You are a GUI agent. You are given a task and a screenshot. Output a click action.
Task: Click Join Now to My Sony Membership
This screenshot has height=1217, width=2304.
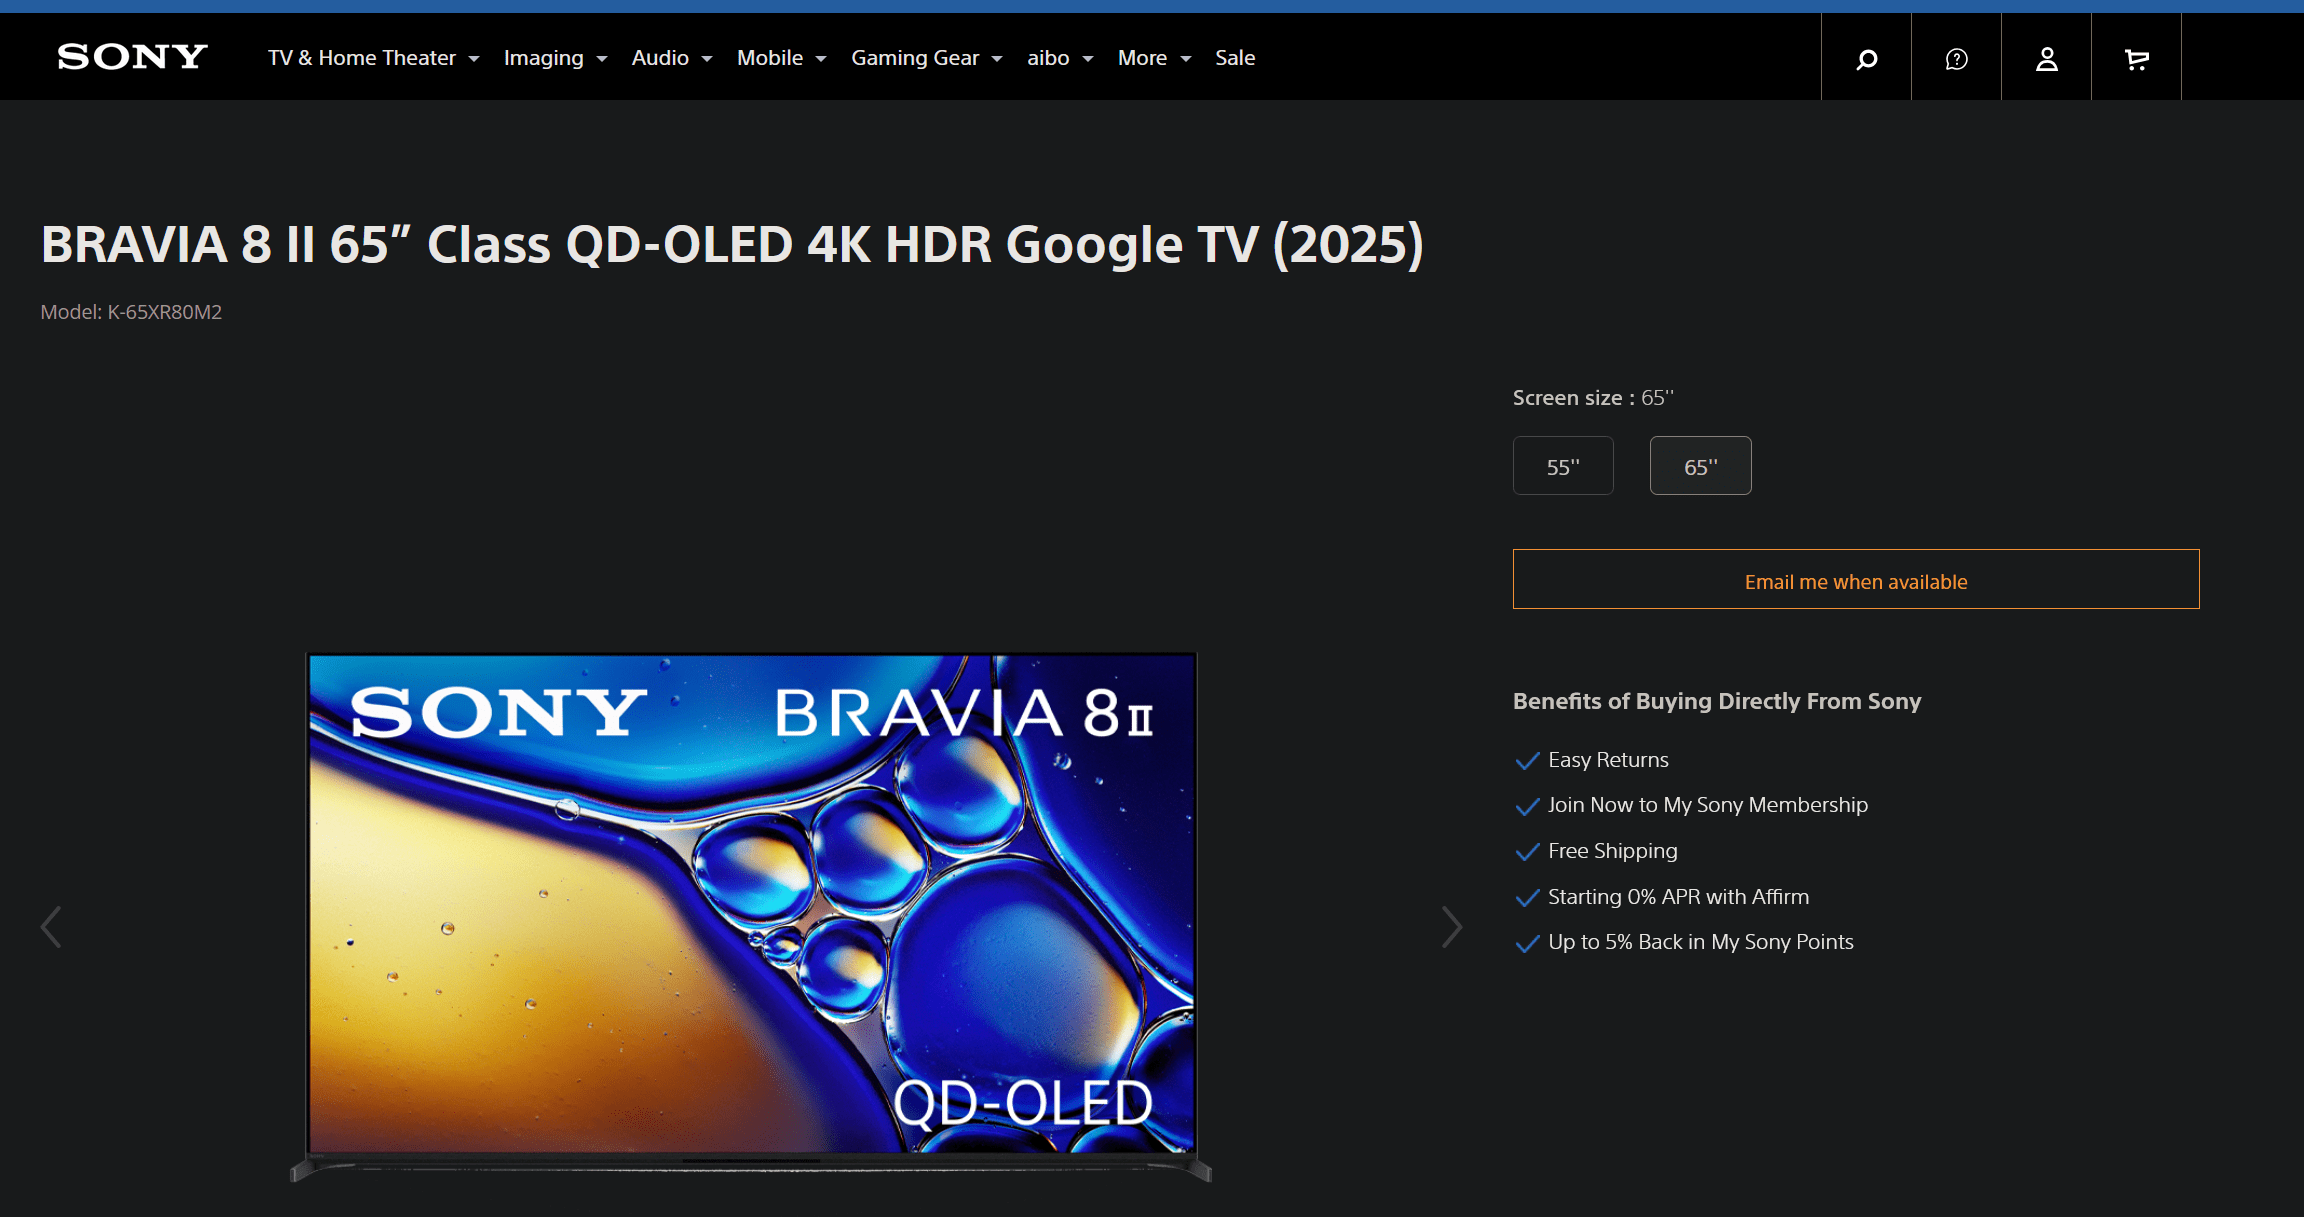click(x=1708, y=805)
